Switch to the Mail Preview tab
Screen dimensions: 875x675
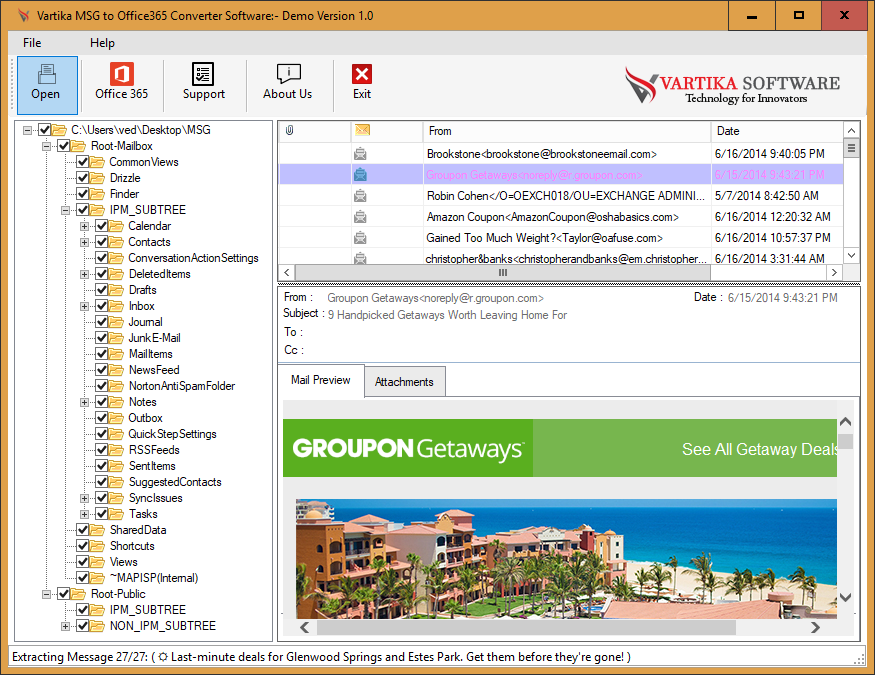(321, 380)
